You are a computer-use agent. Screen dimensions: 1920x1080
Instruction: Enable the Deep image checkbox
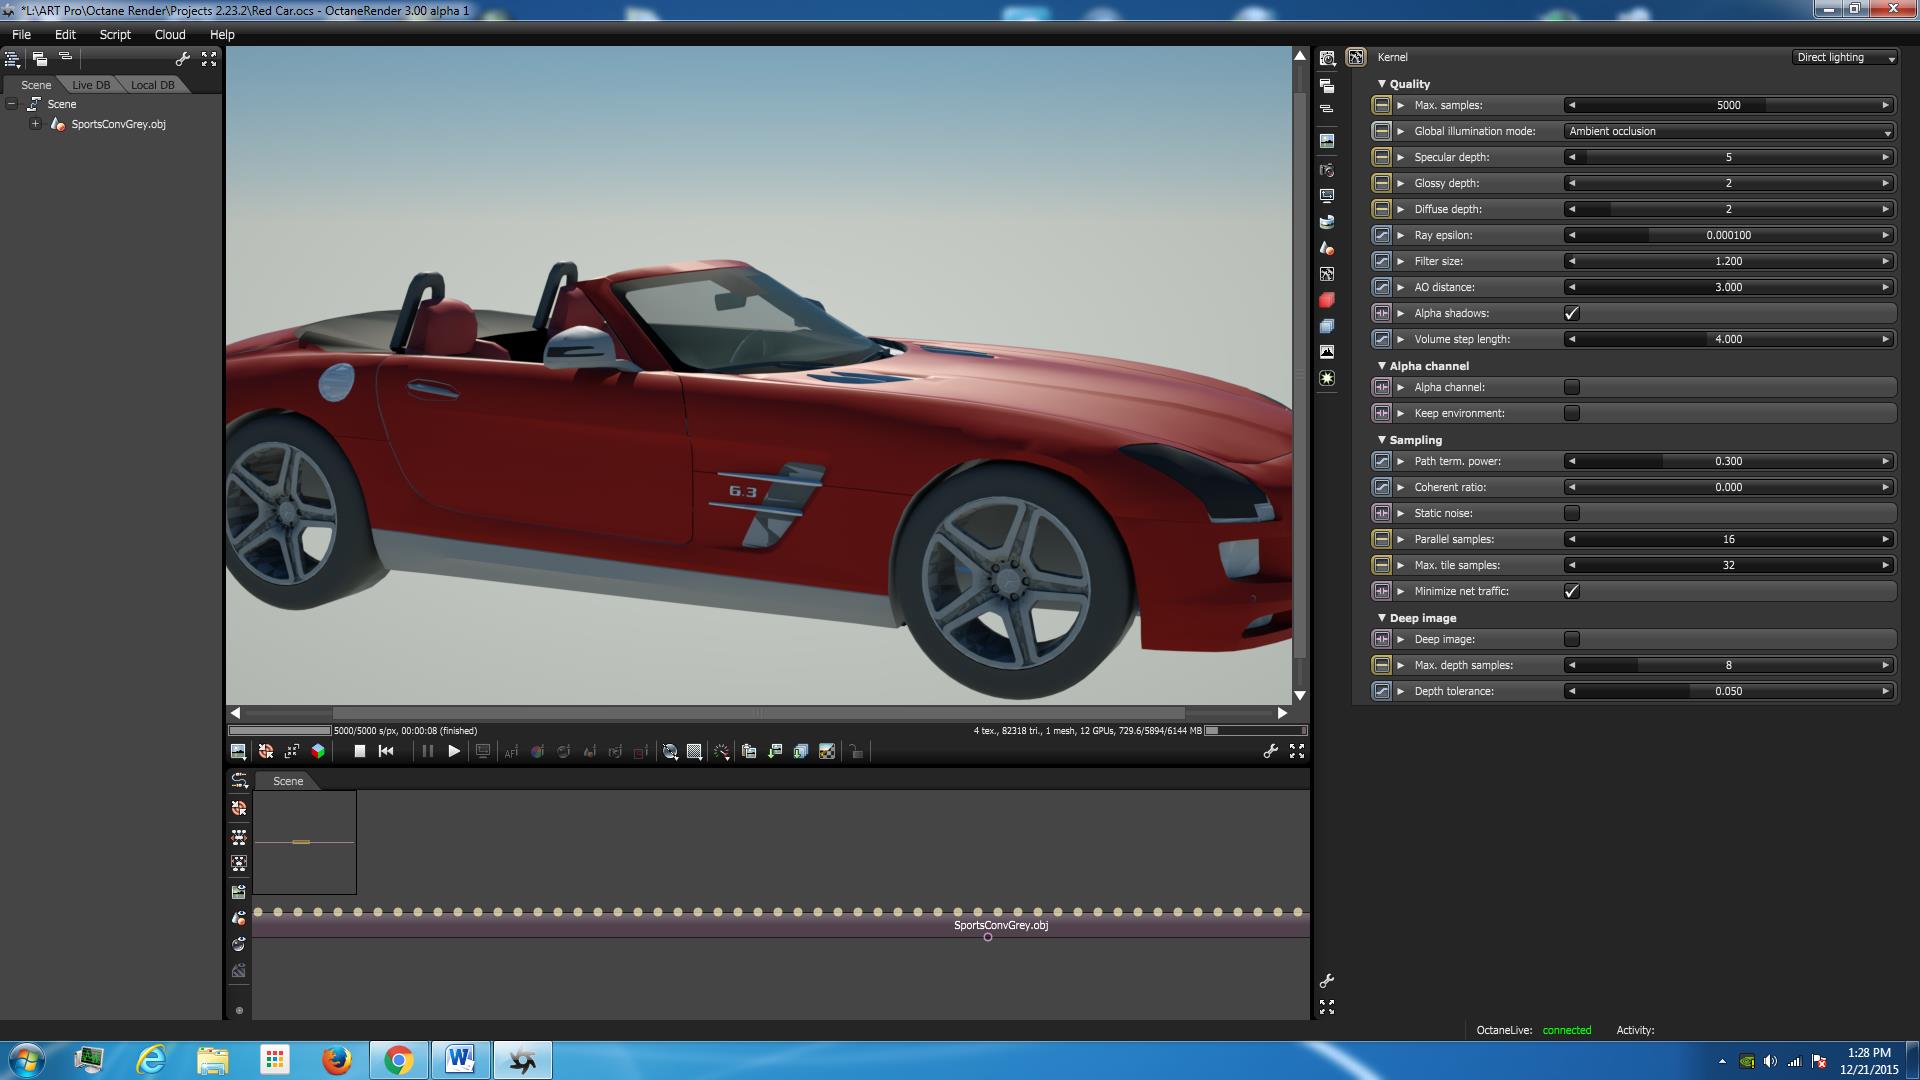click(1571, 639)
